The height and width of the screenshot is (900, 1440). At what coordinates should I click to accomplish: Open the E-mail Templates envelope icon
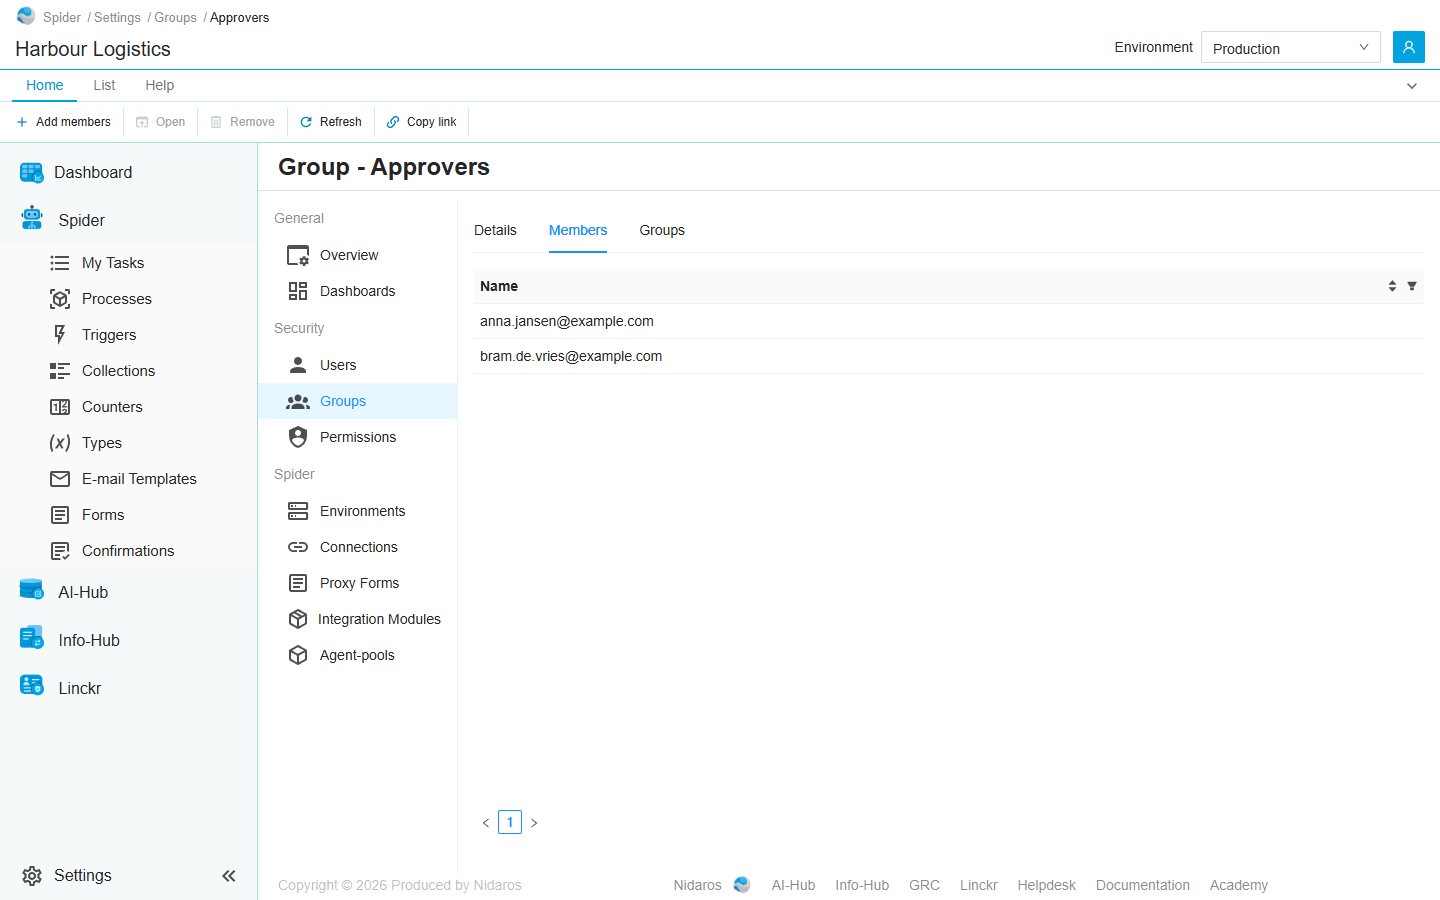click(60, 479)
